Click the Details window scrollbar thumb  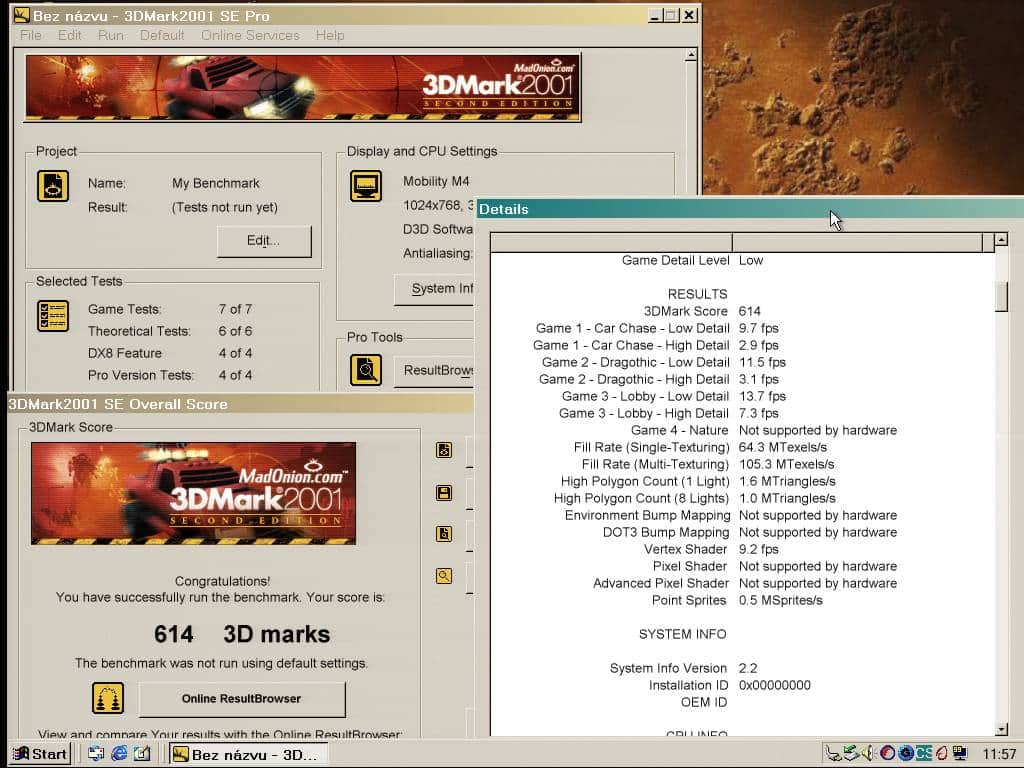pyautogui.click(x=1001, y=297)
